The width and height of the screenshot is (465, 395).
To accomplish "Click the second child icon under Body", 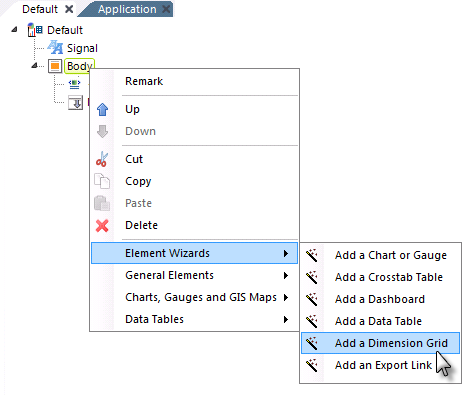I will click(75, 103).
